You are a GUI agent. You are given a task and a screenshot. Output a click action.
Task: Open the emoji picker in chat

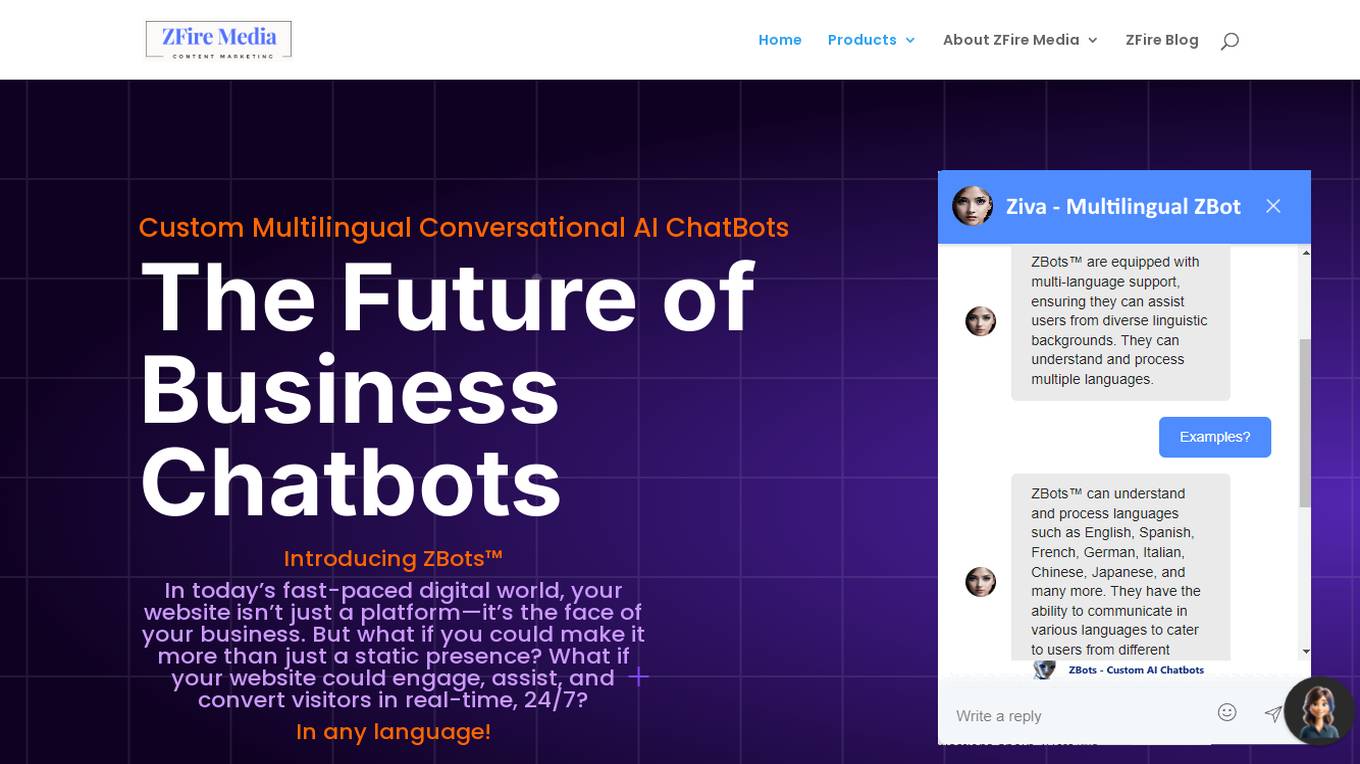pyautogui.click(x=1227, y=712)
